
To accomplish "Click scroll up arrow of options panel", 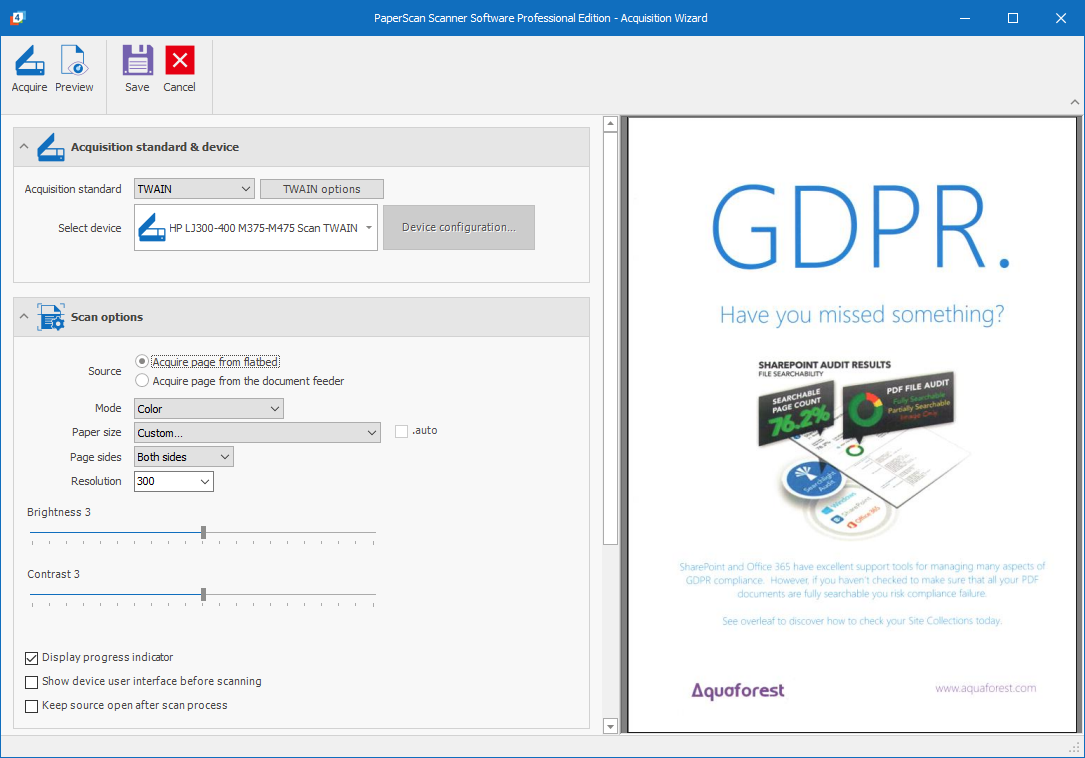I will coord(610,125).
